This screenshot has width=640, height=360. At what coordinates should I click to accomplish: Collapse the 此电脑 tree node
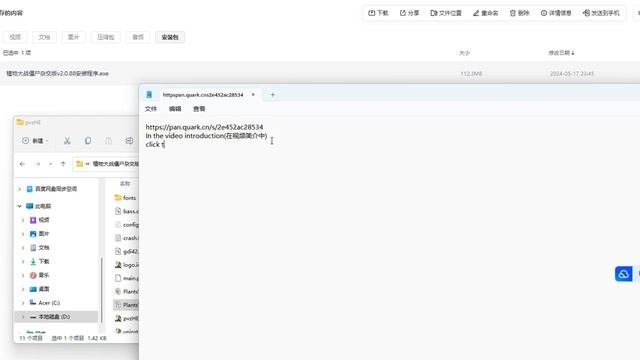pos(19,206)
